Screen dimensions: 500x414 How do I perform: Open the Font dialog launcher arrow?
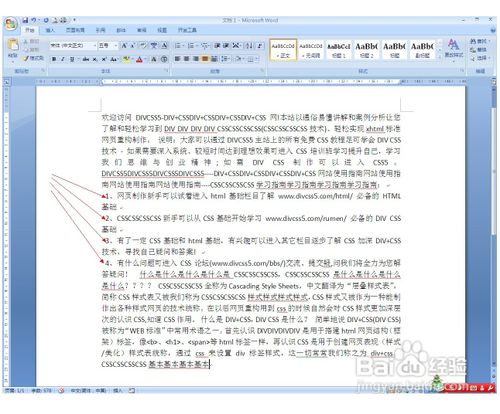(x=166, y=71)
